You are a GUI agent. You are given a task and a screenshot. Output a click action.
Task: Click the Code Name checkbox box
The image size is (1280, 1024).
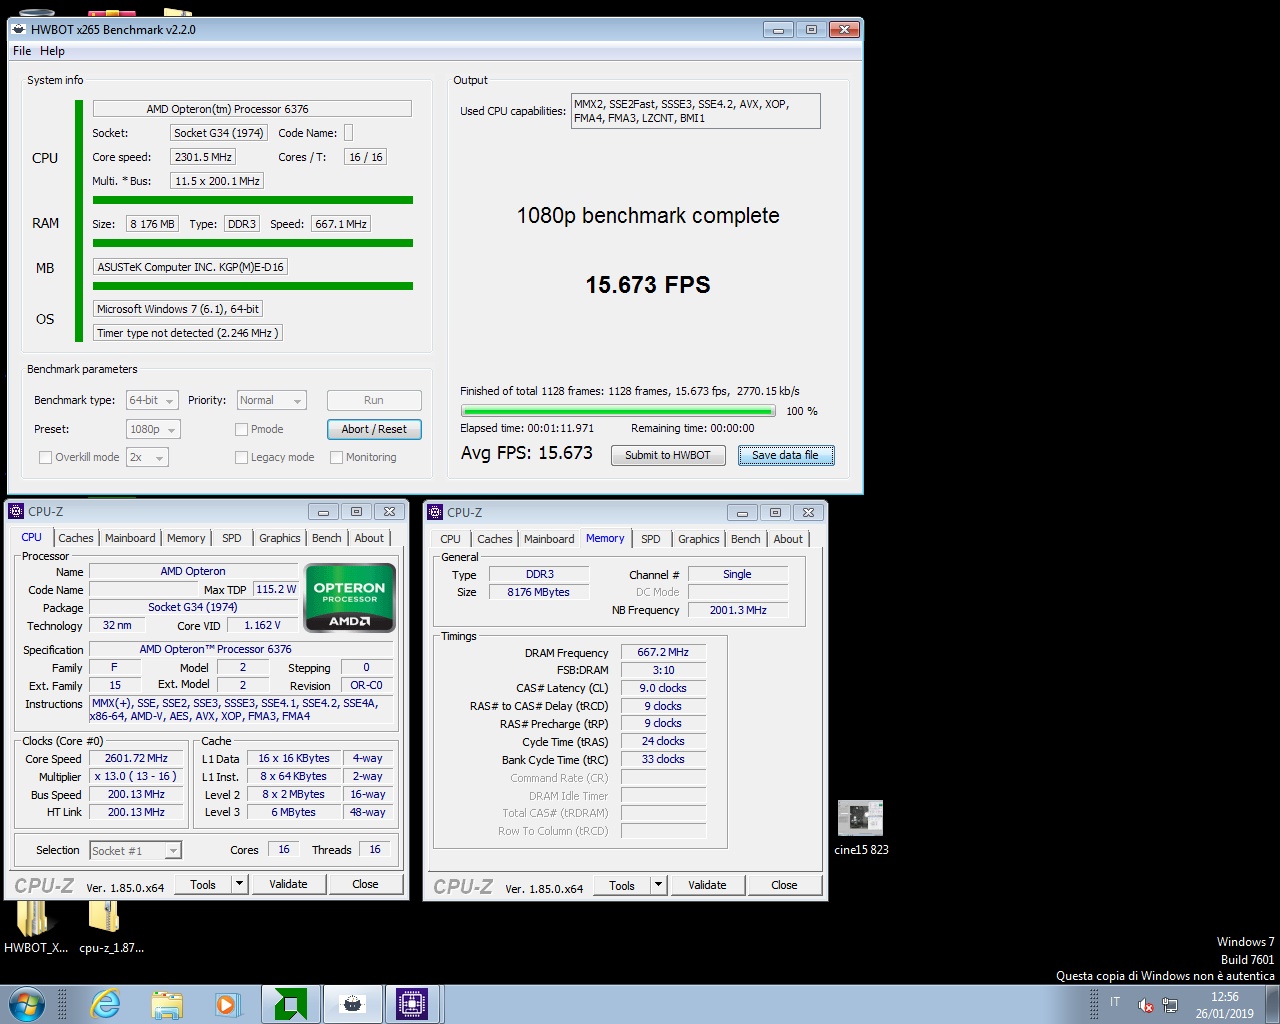point(348,132)
